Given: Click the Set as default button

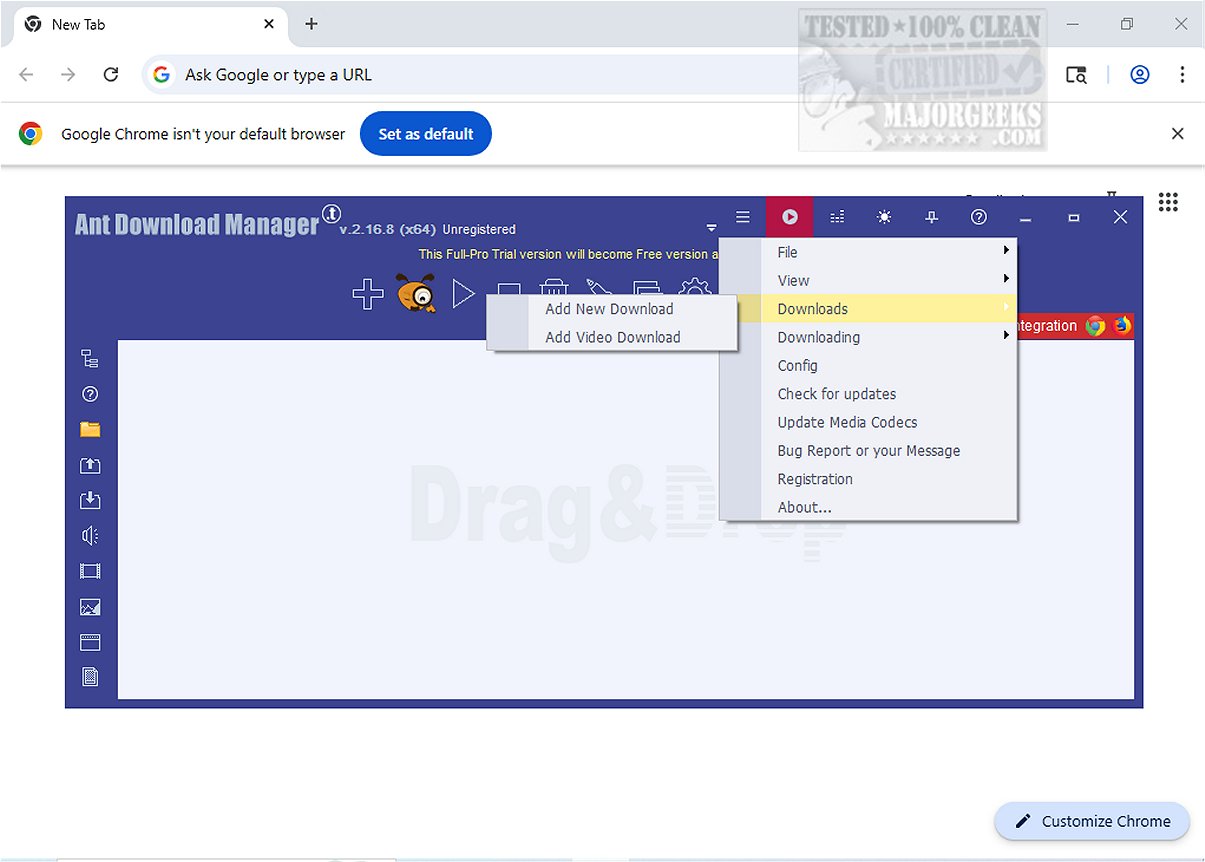Looking at the screenshot, I should (426, 134).
